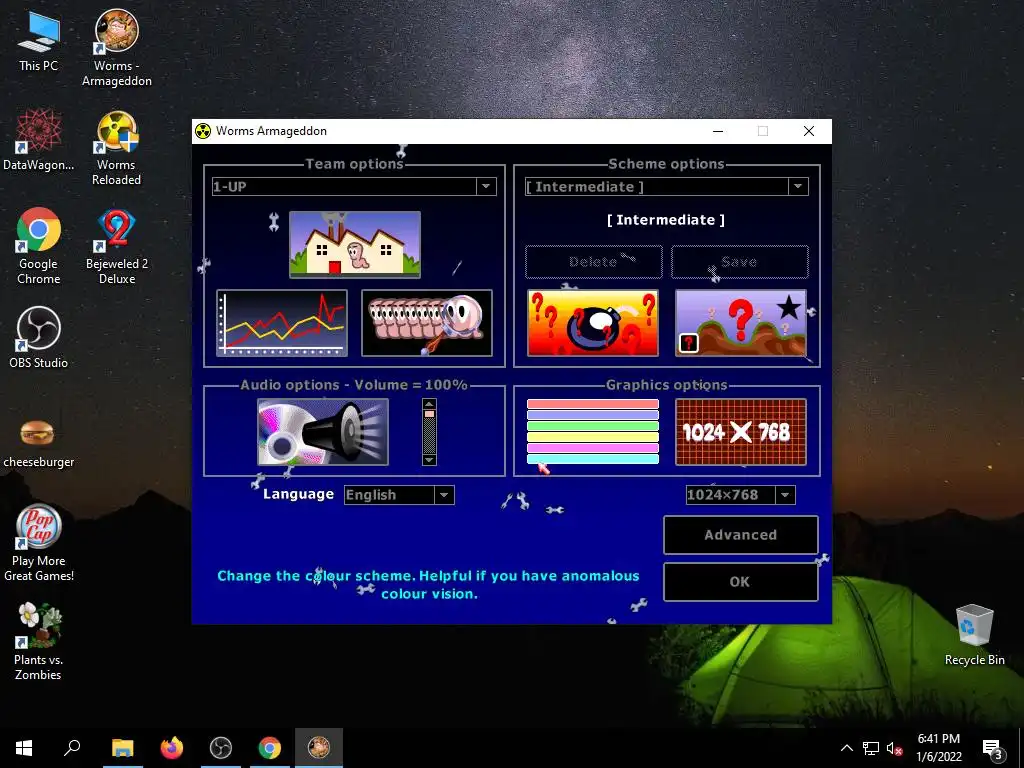Select the Worms - Armageddon desktop shortcut
Viewport: 1024px width, 768px height.
117,48
